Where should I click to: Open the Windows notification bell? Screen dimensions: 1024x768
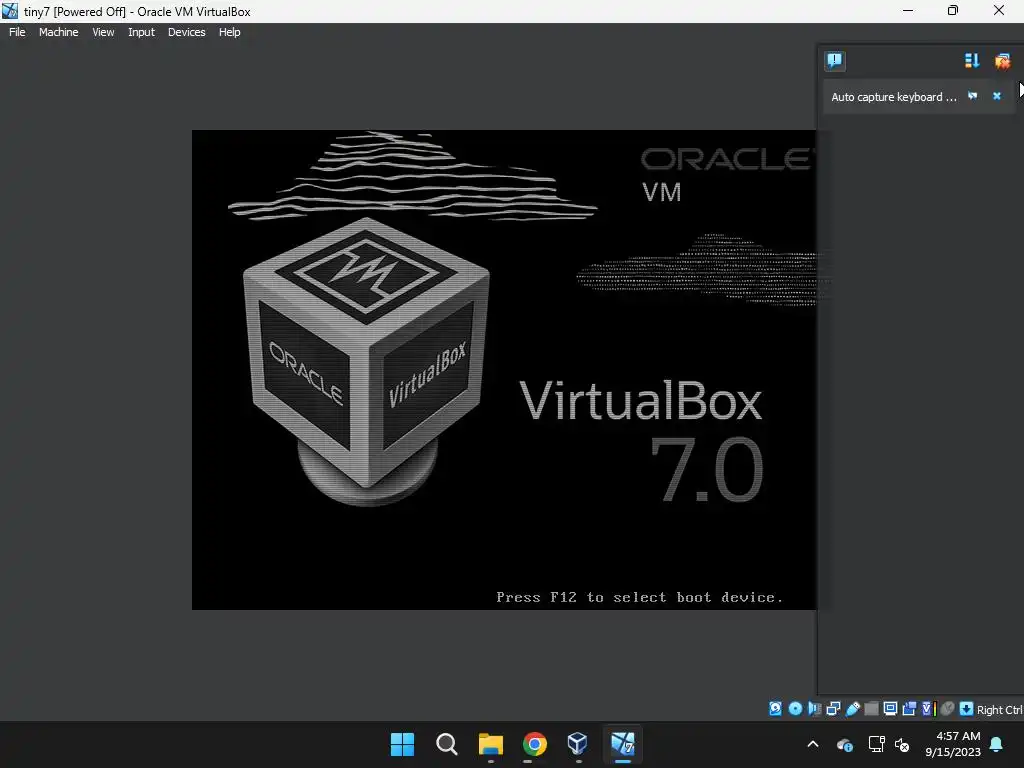click(997, 744)
